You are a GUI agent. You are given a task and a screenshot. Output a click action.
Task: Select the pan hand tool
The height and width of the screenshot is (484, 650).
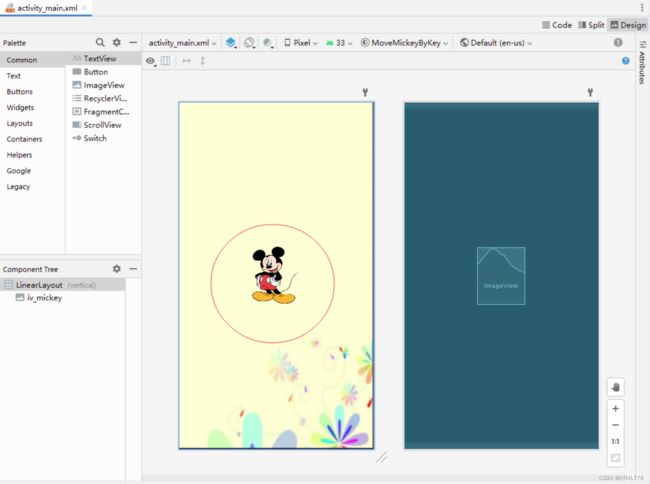pos(616,387)
